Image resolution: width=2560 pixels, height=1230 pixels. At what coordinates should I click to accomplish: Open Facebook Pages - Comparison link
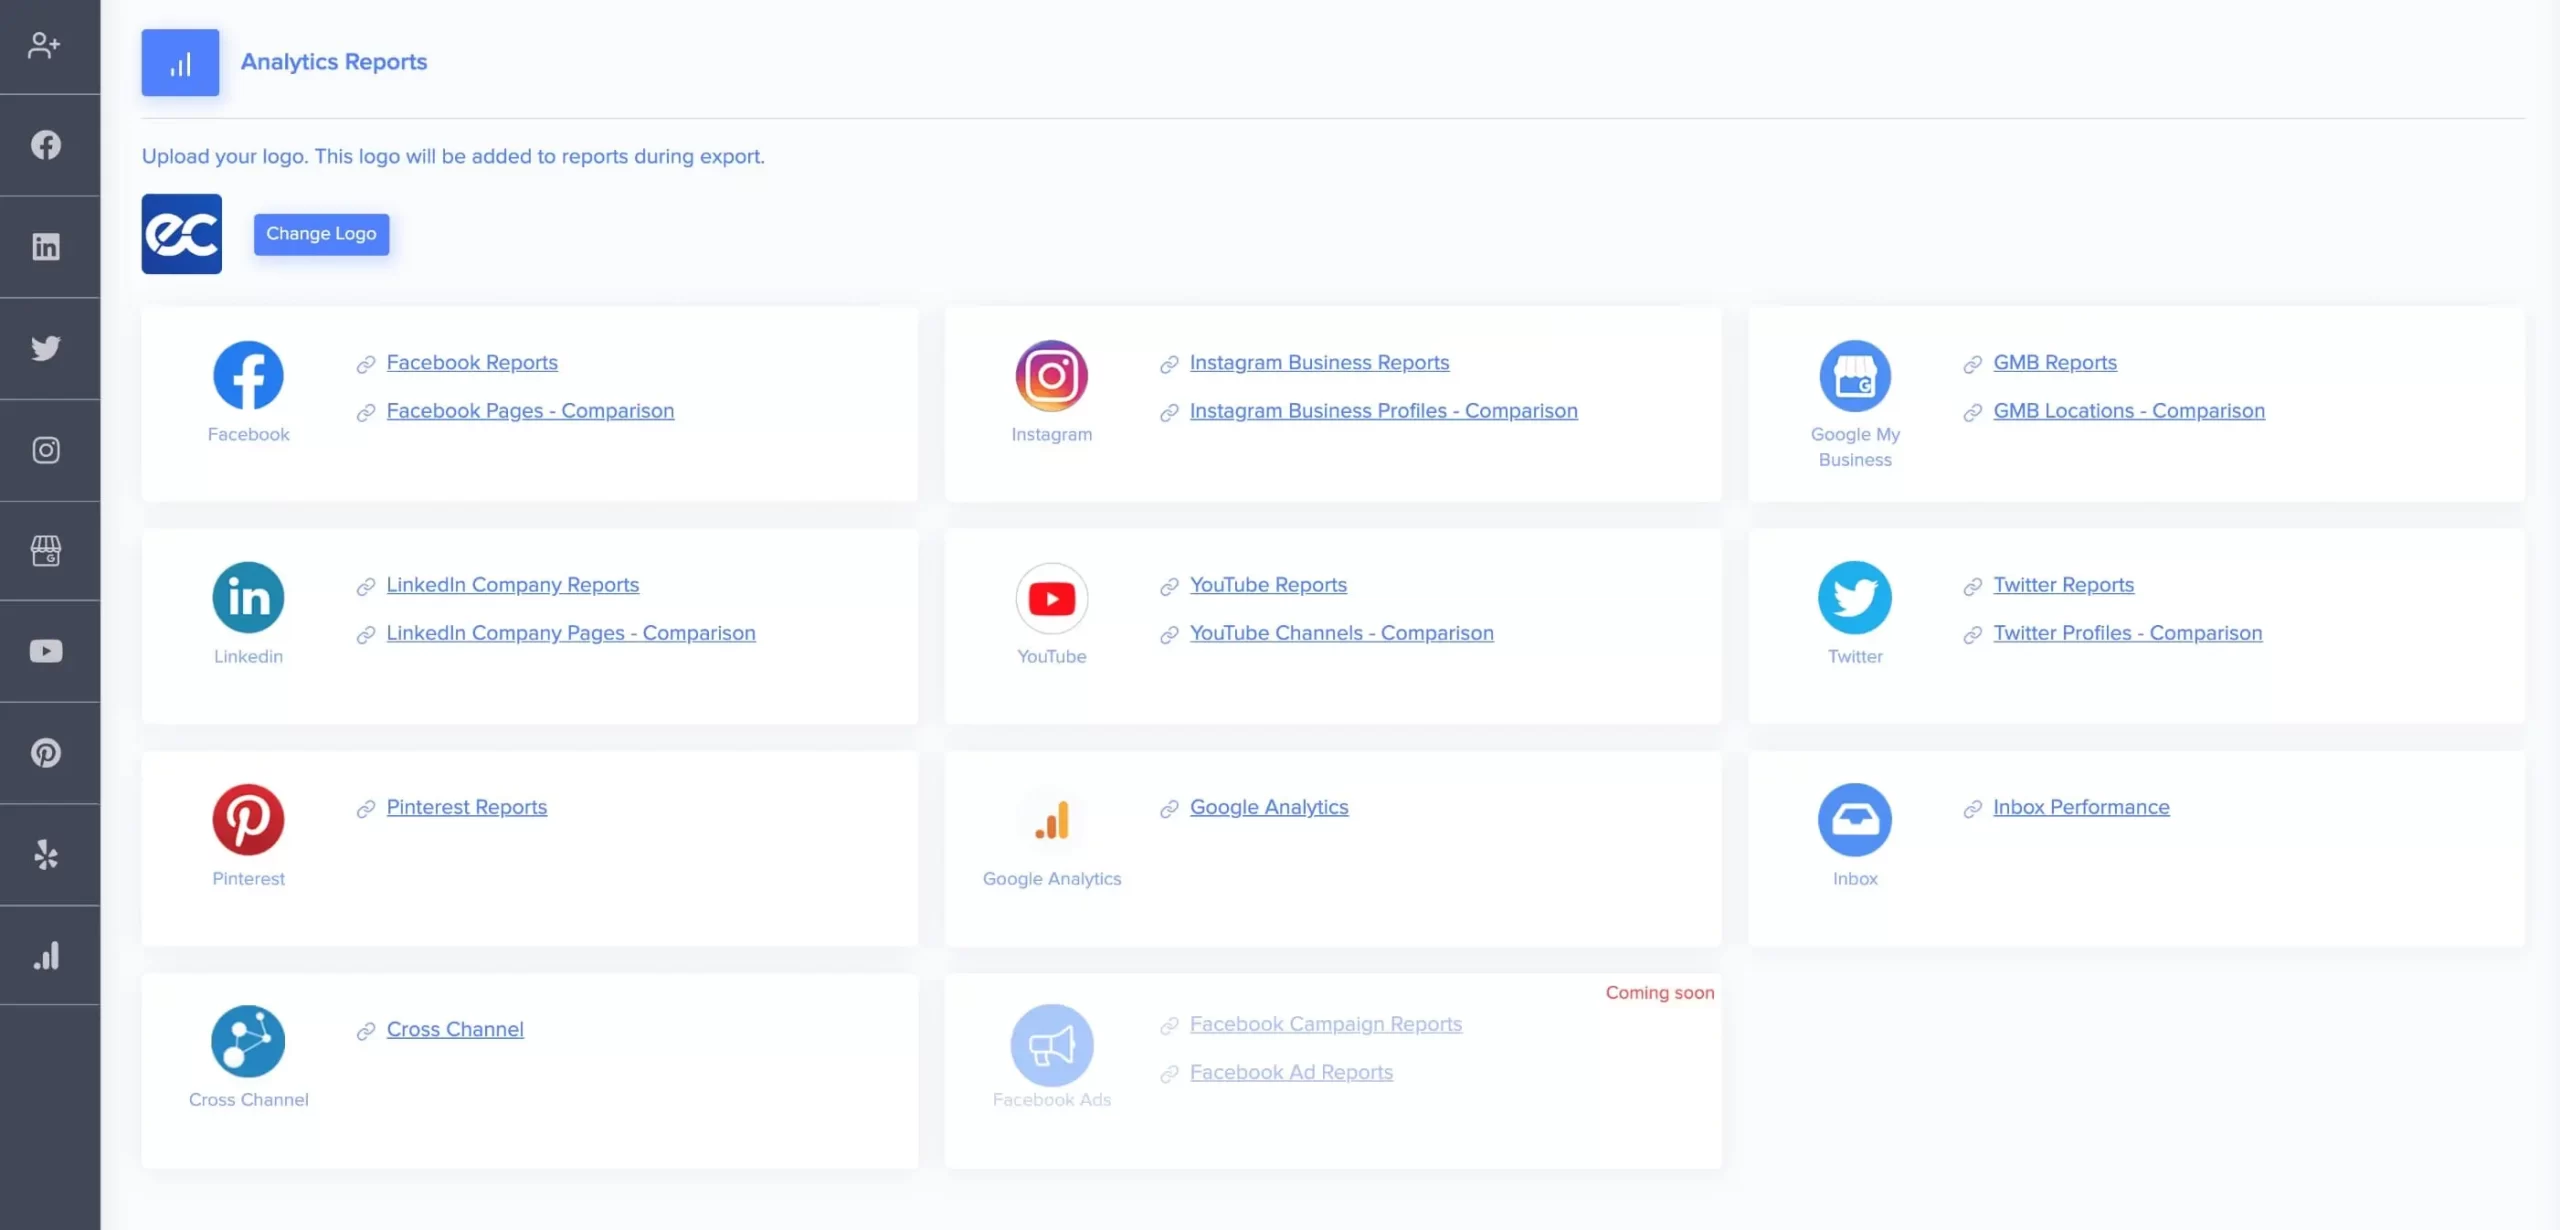[x=530, y=411]
